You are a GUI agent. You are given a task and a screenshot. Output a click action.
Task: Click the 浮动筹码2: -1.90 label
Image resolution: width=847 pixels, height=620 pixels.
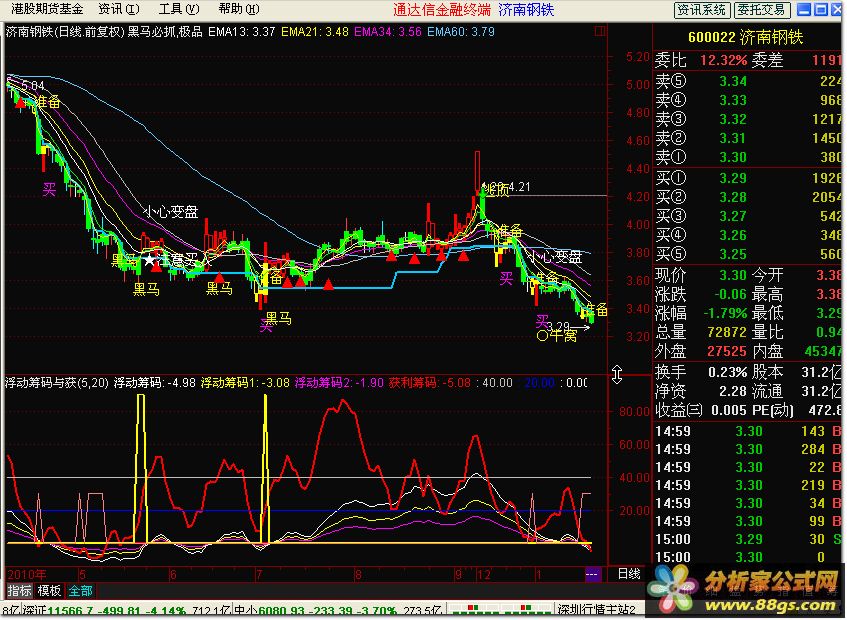(339, 383)
